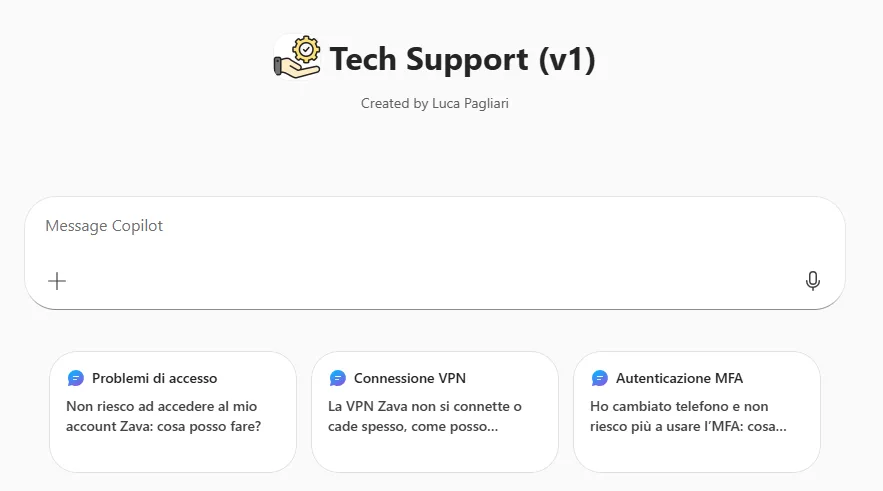The image size is (883, 491).
Task: Click the Tech Support agent logo icon
Action: point(298,58)
